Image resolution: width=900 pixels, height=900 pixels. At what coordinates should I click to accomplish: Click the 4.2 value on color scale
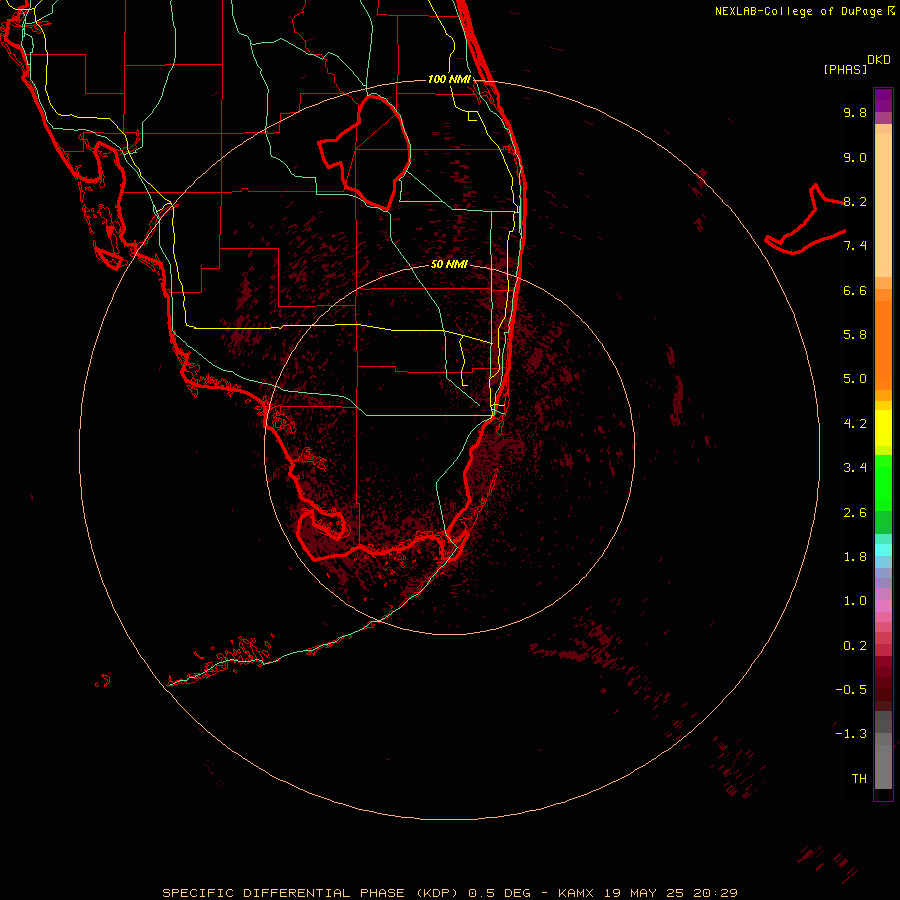[855, 424]
